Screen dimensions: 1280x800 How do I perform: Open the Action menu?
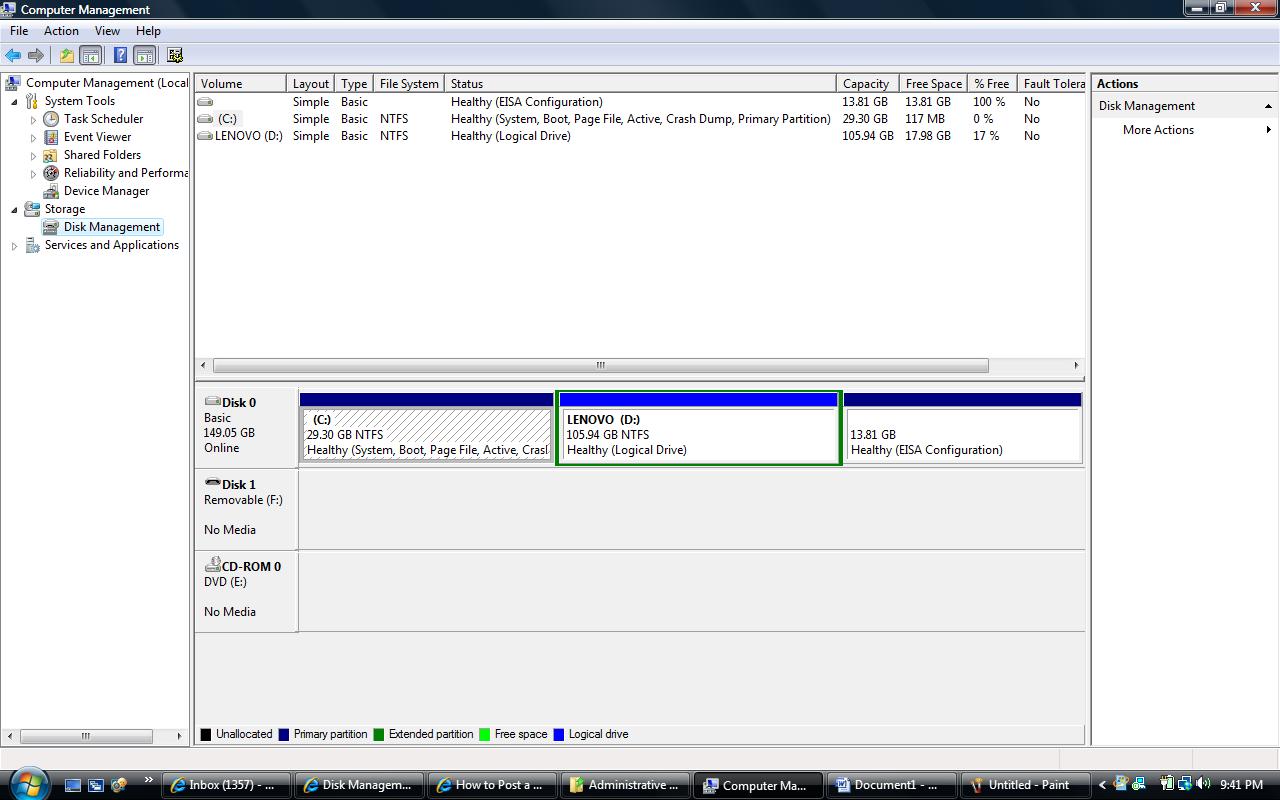pyautogui.click(x=61, y=31)
